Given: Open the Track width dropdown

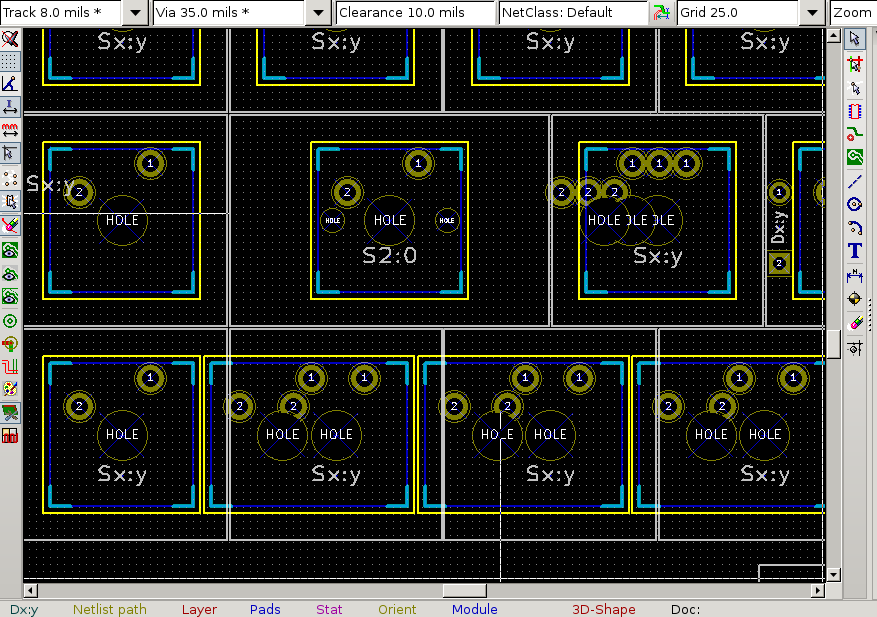Looking at the screenshot, I should [x=135, y=13].
